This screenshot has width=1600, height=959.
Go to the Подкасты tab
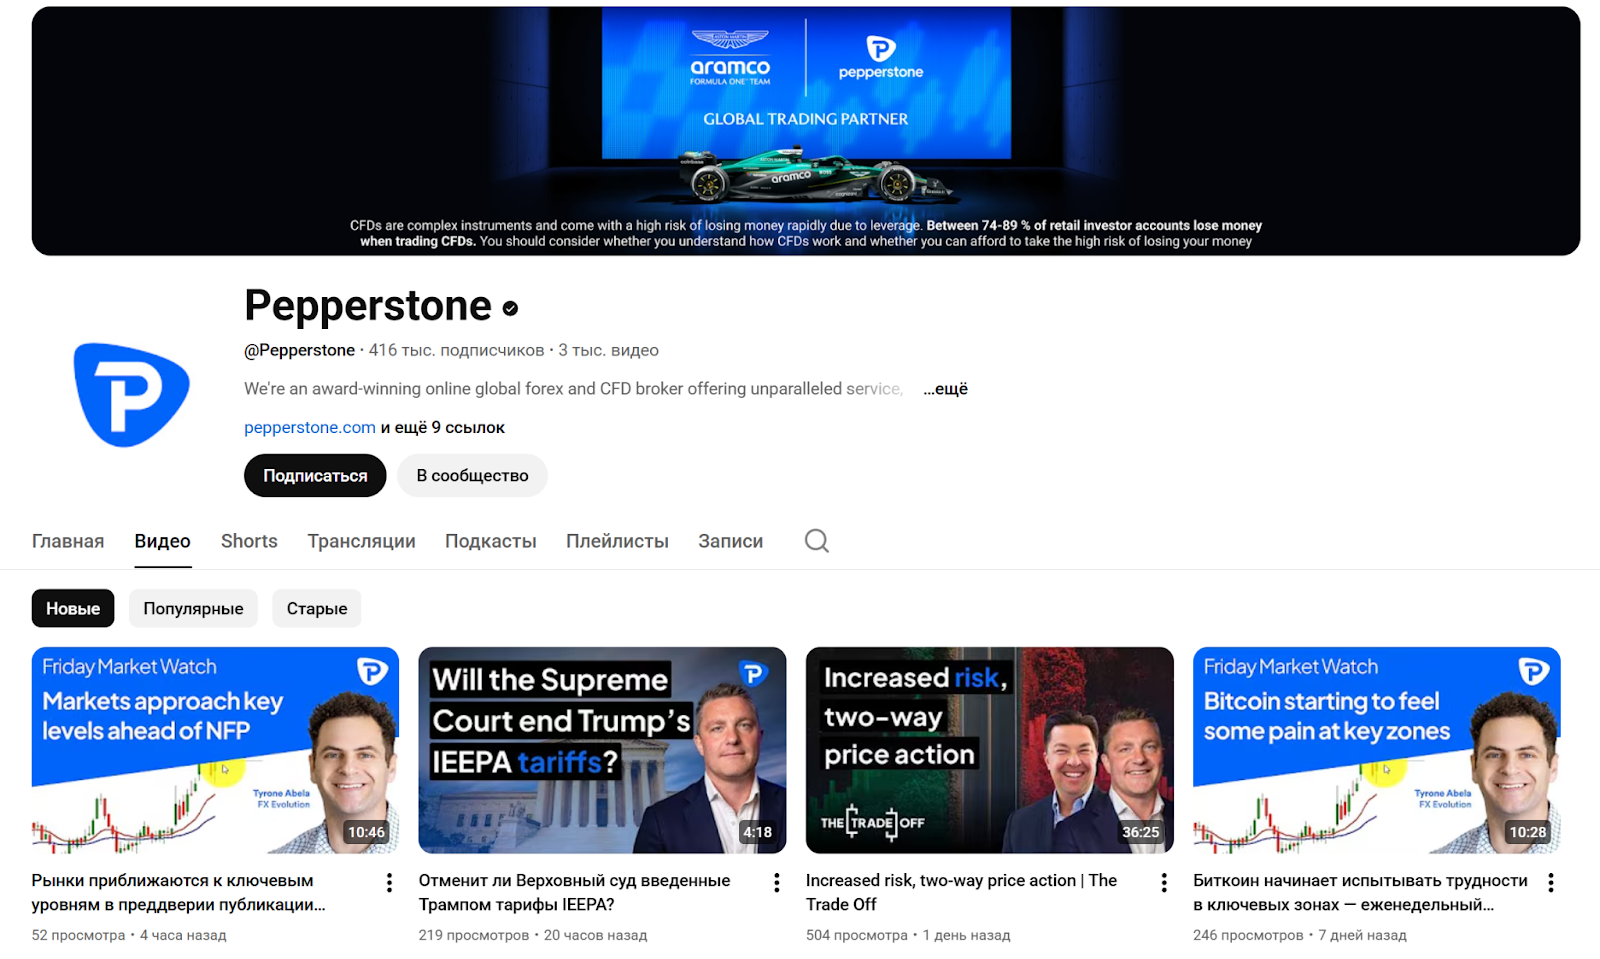[x=490, y=541]
